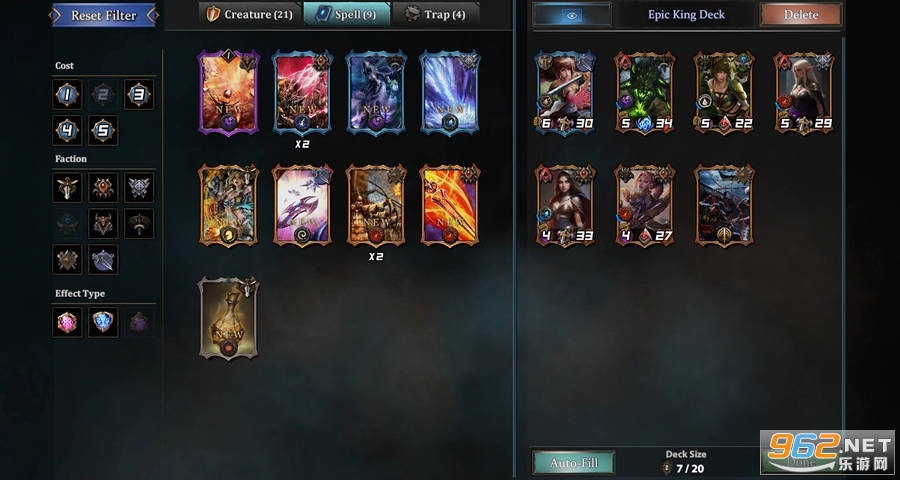Click the eye icon to view the deck
The image size is (900, 480).
[x=572, y=15]
